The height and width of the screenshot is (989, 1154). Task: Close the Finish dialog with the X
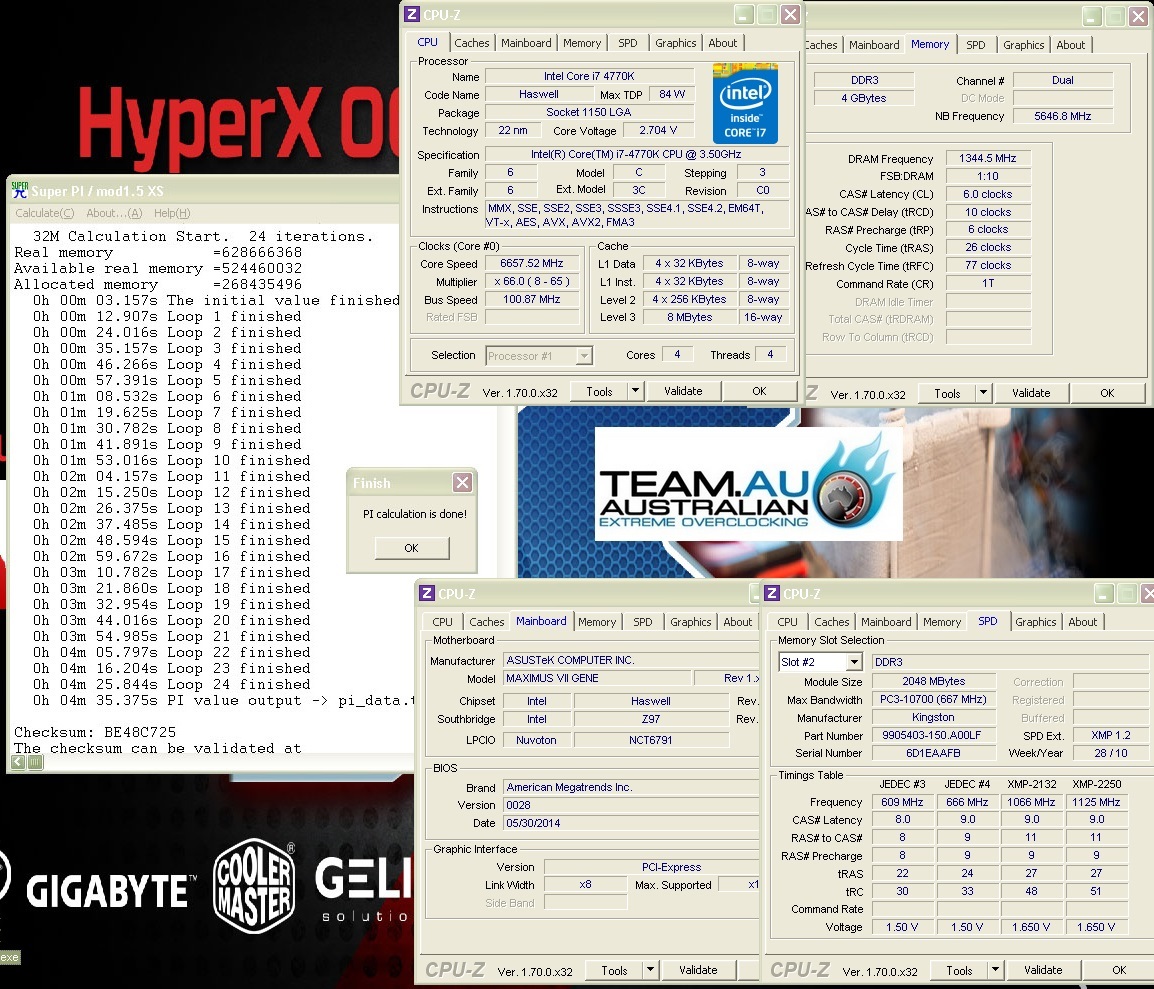pyautogui.click(x=462, y=483)
